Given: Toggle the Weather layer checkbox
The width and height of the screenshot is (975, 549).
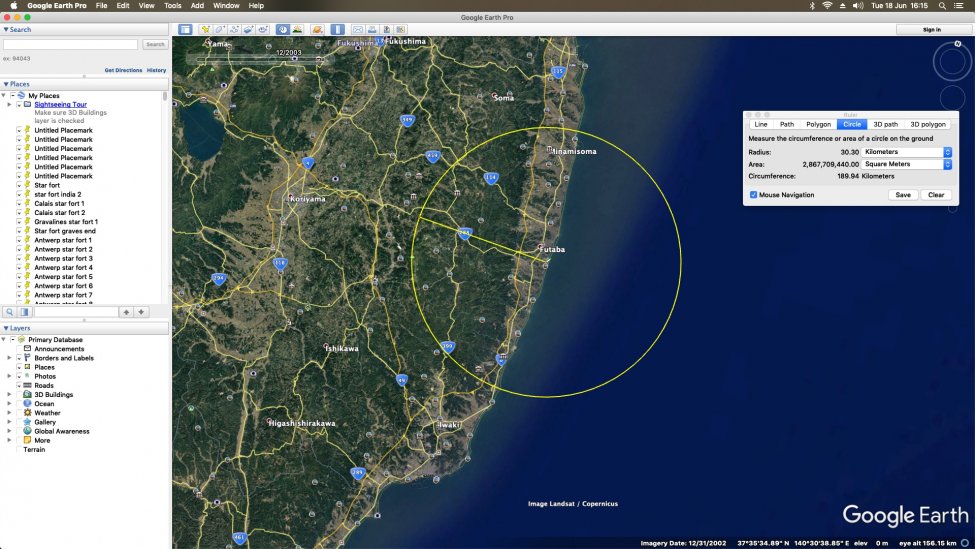Looking at the screenshot, I should [x=19, y=413].
